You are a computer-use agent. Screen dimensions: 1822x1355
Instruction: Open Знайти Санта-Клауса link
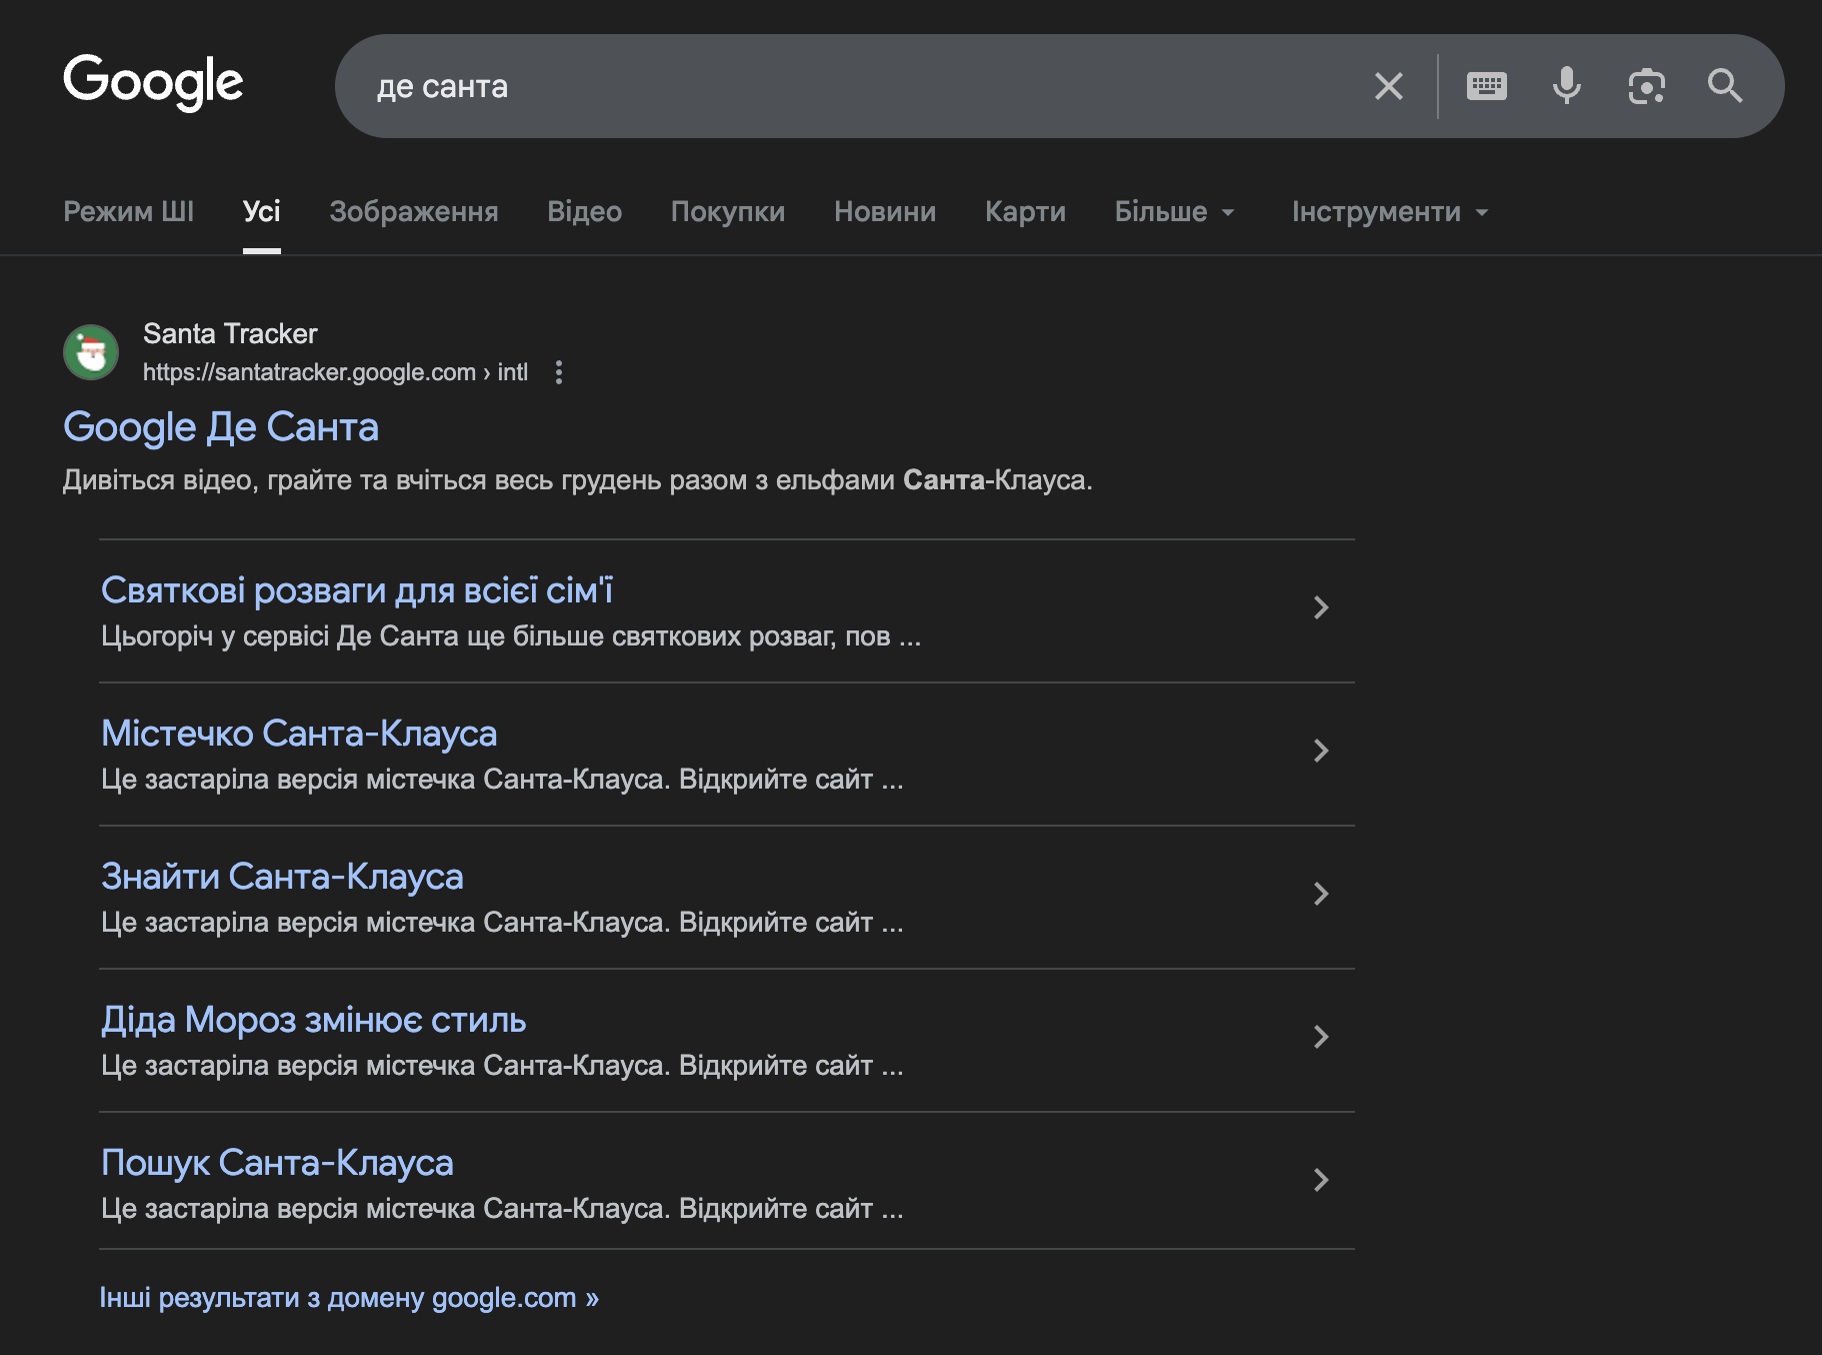(x=282, y=877)
